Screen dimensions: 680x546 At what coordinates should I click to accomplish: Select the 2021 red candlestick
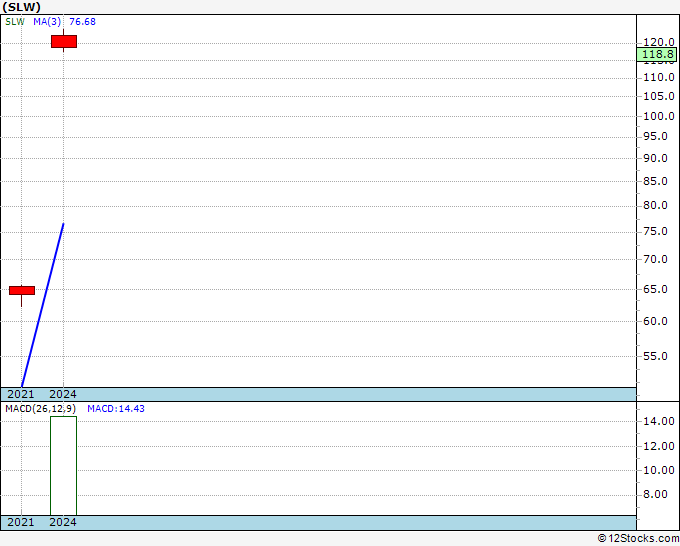(22, 291)
